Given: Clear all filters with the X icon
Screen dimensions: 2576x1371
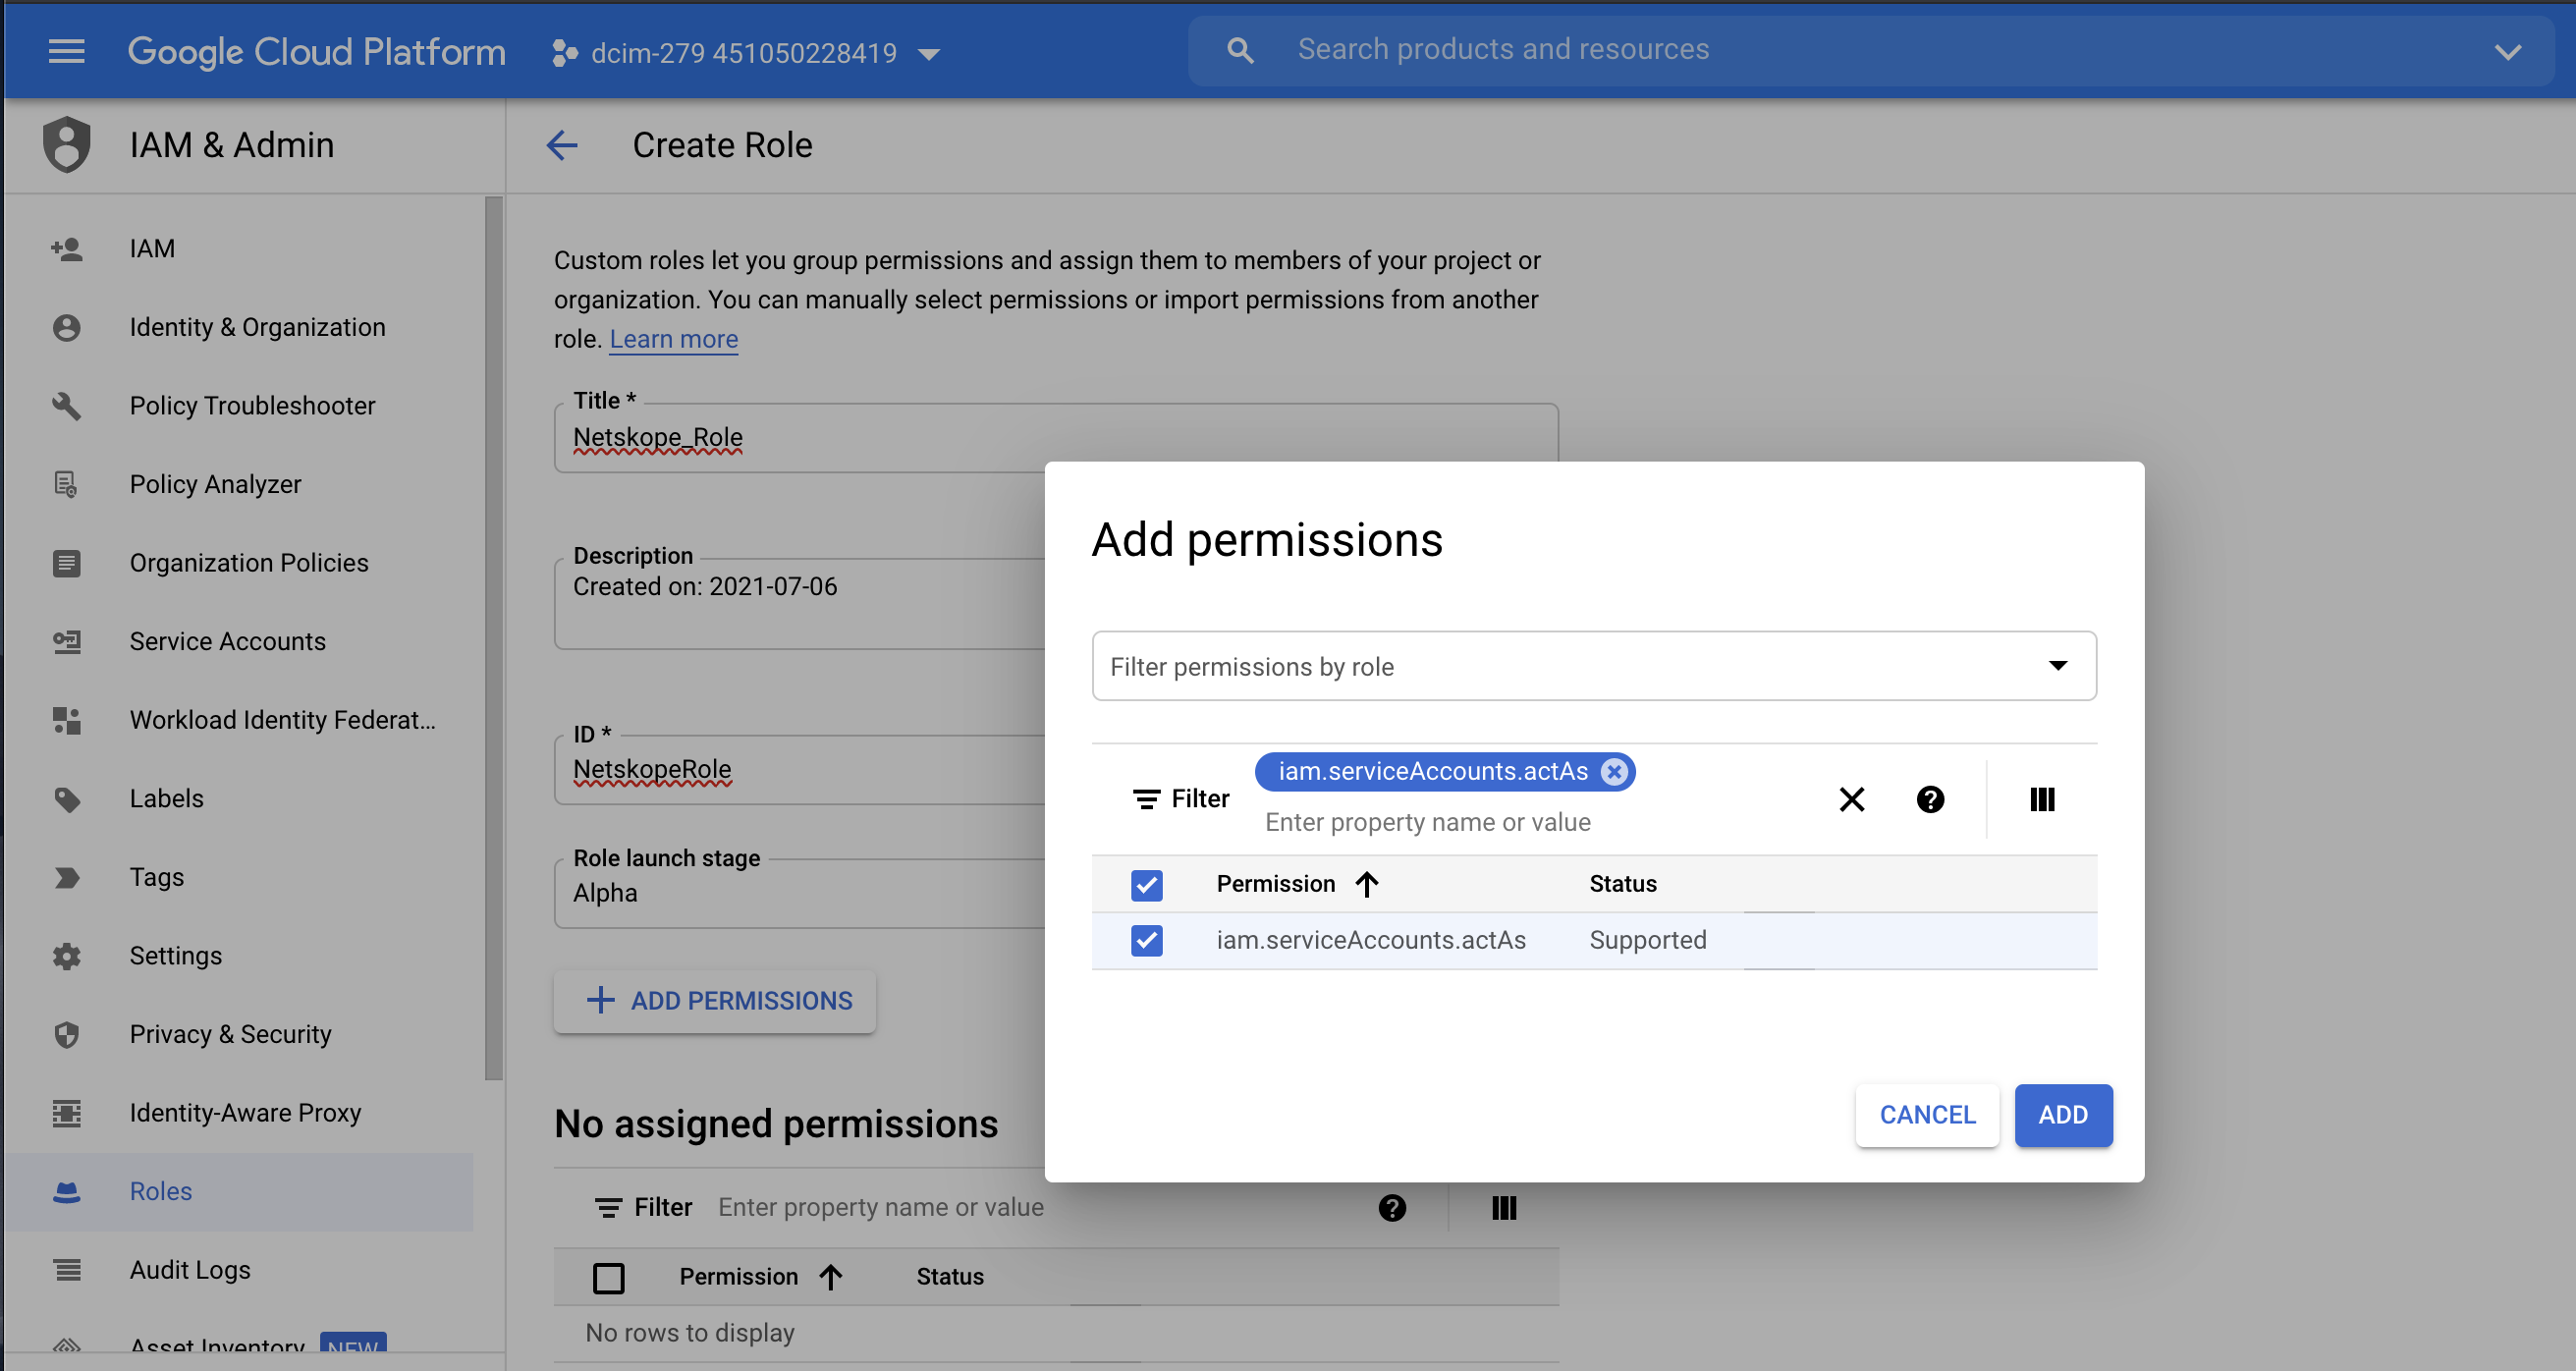Looking at the screenshot, I should pos(1851,799).
